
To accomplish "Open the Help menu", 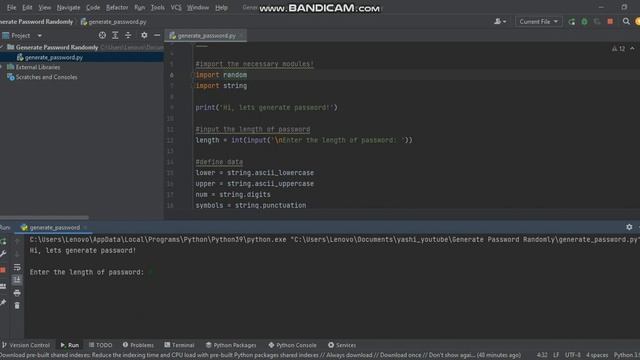I will (x=221, y=7).
